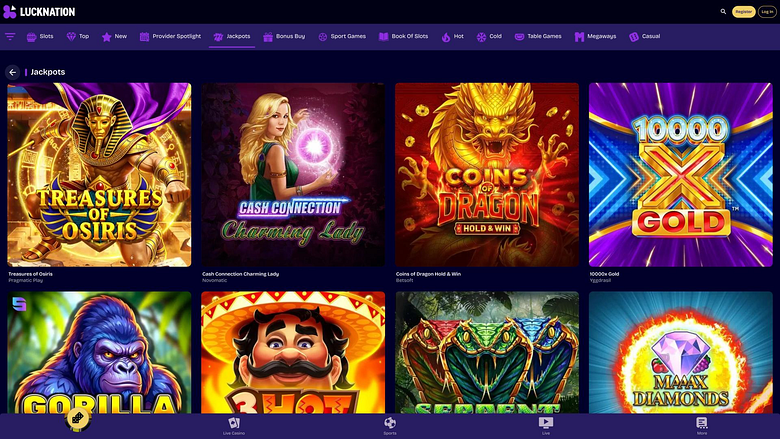This screenshot has height=439, width=780.
Task: Select the Slots category tab
Action: coord(40,36)
